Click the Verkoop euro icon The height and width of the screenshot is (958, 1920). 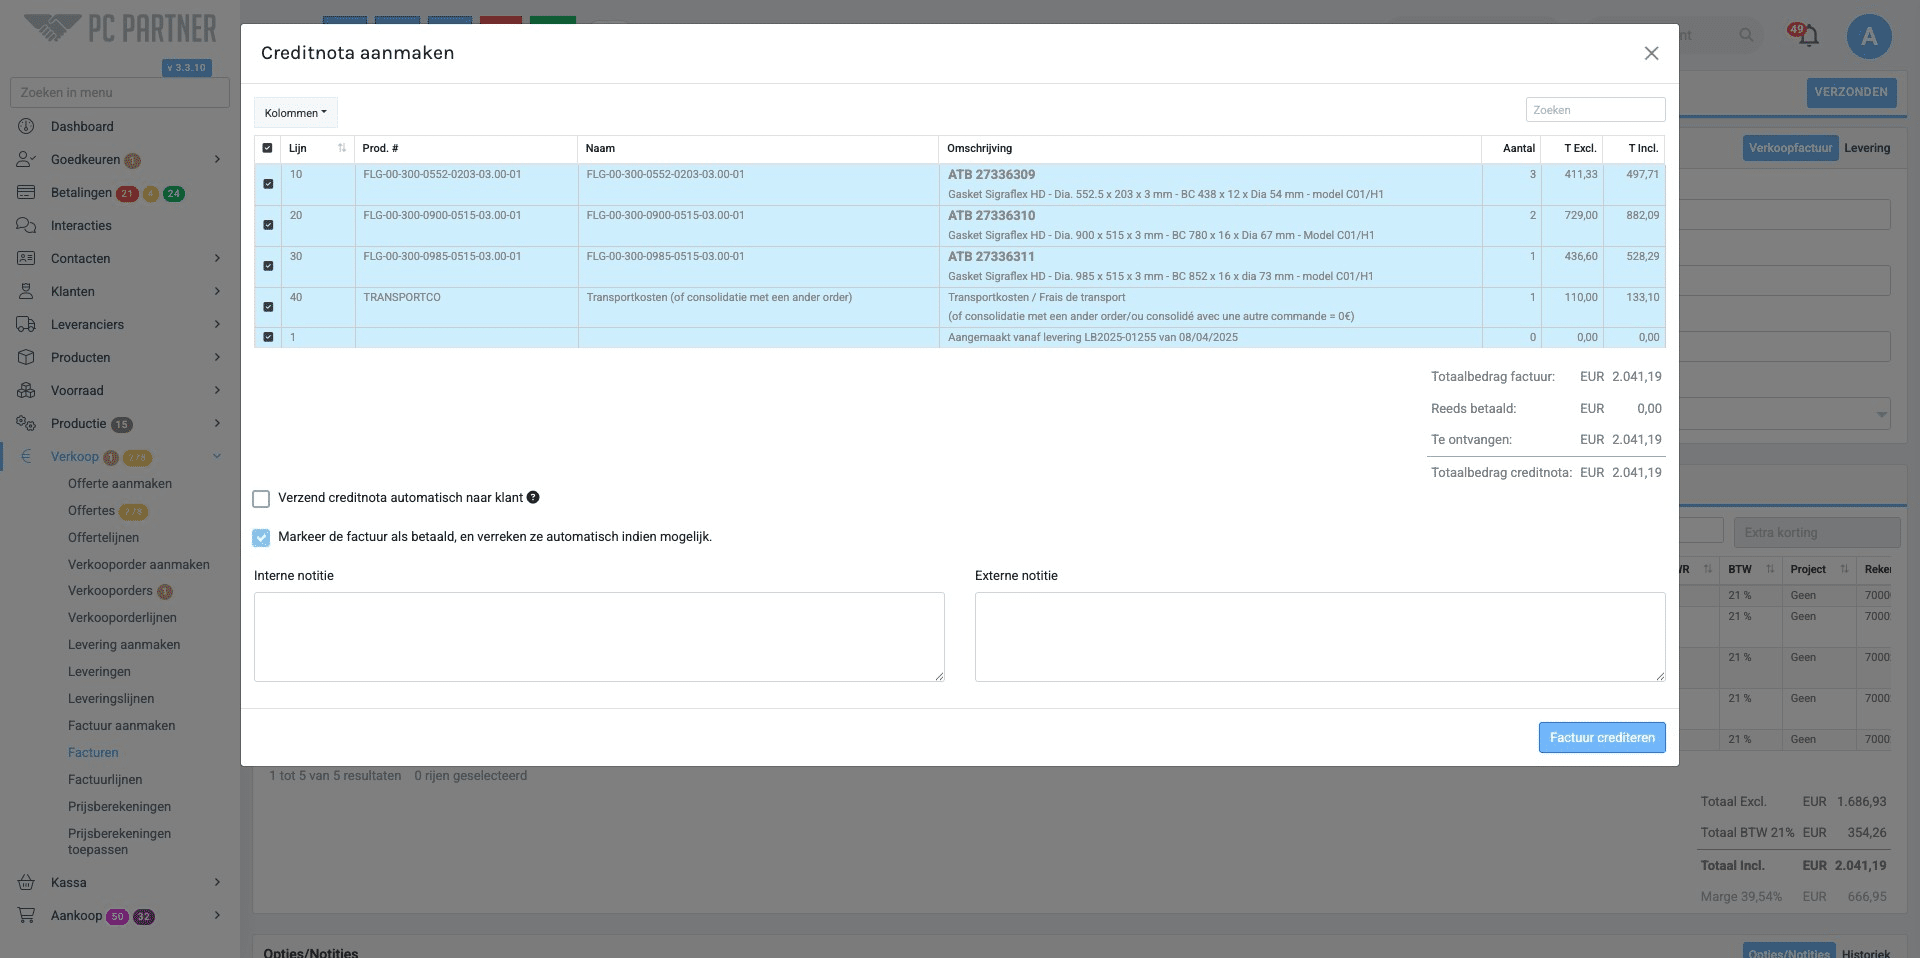click(26, 456)
